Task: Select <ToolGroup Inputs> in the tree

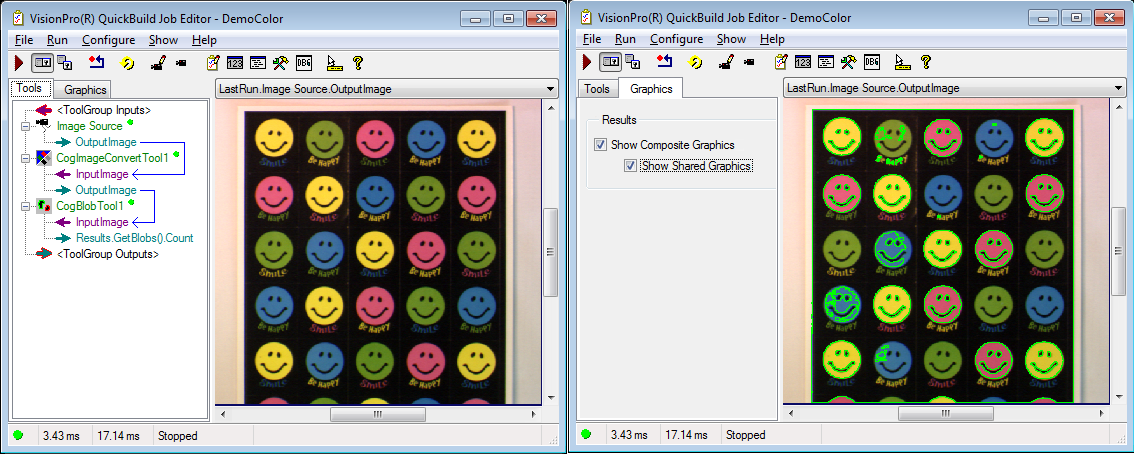Action: (104, 111)
